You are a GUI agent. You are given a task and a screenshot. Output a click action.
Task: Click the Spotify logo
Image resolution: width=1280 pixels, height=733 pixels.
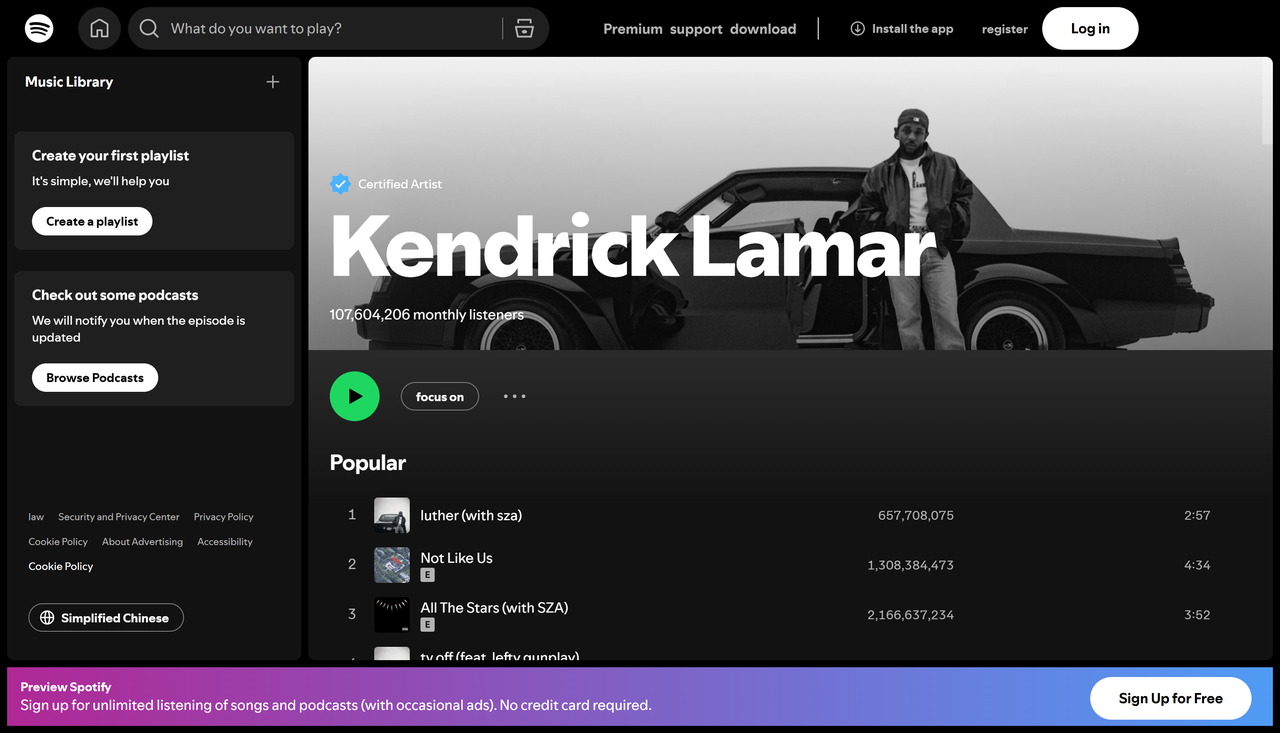point(39,28)
